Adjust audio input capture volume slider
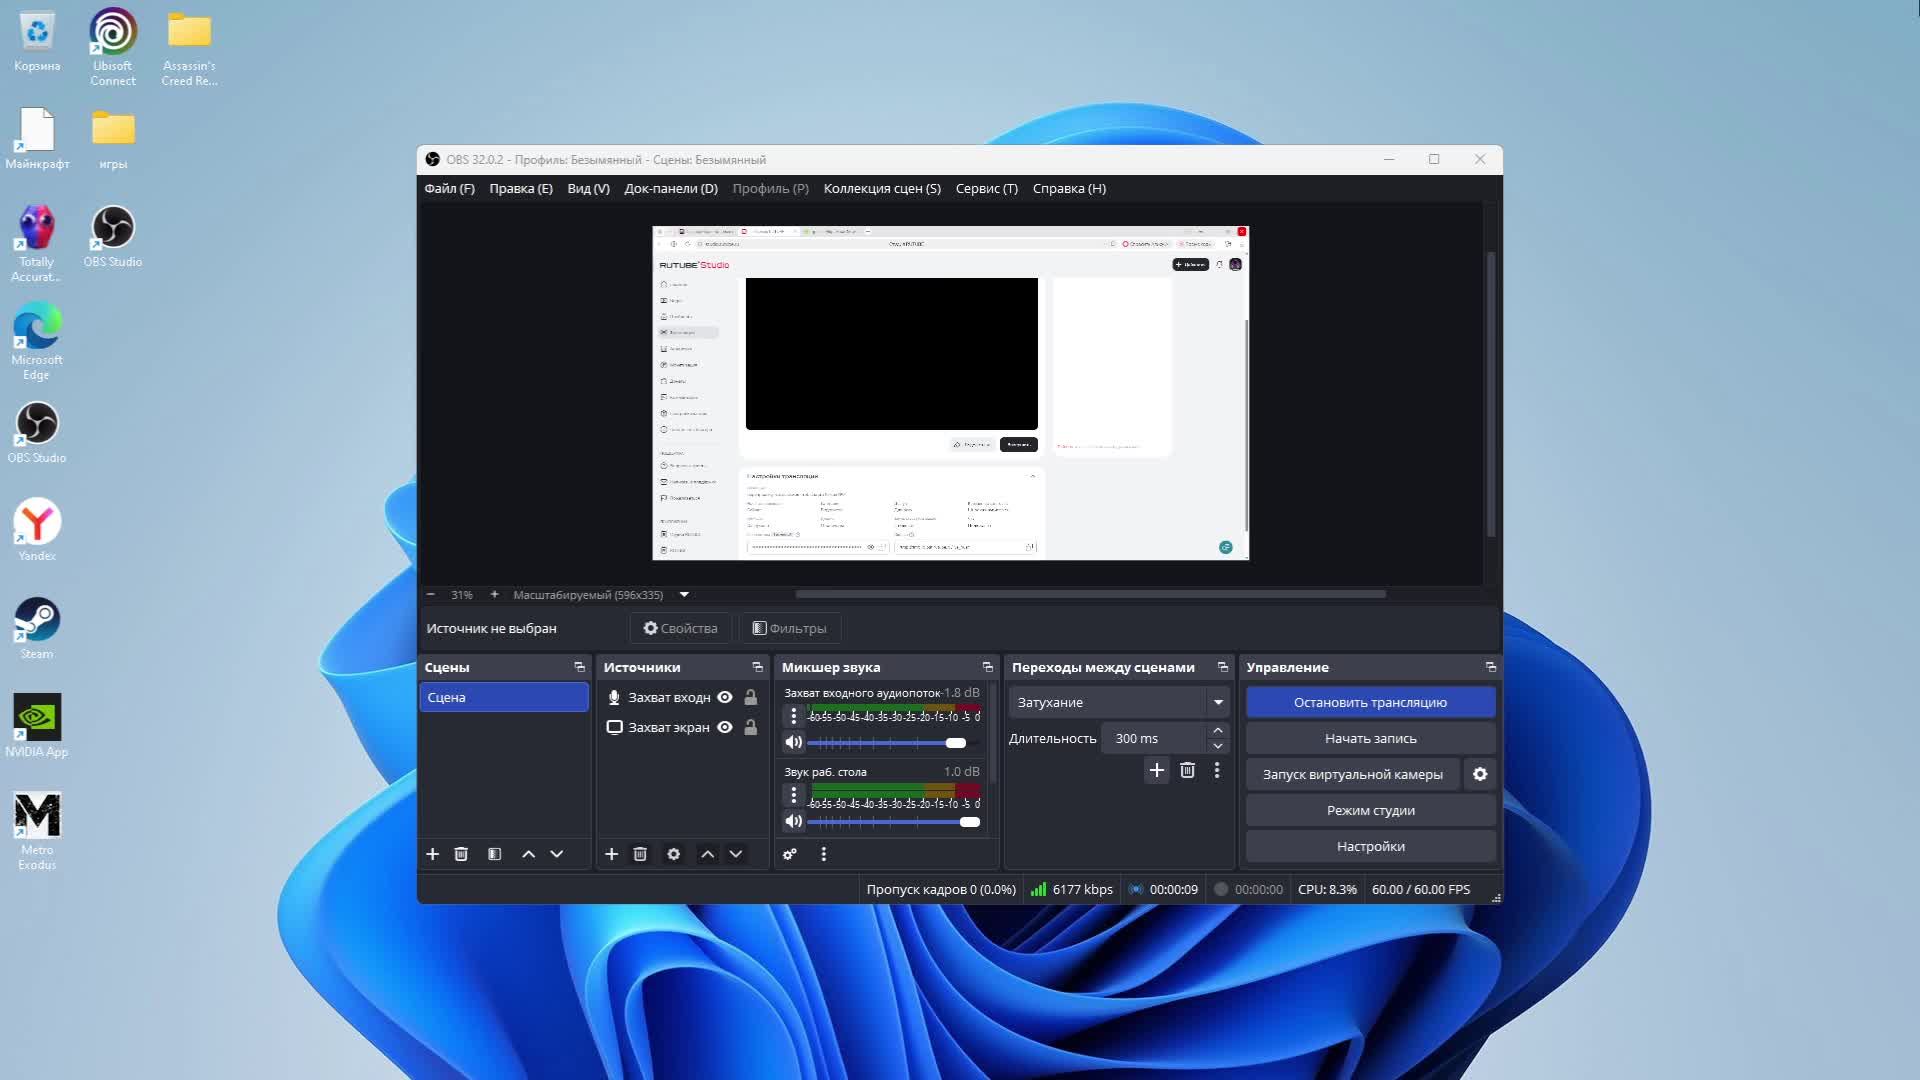This screenshot has height=1080, width=1920. tap(956, 743)
